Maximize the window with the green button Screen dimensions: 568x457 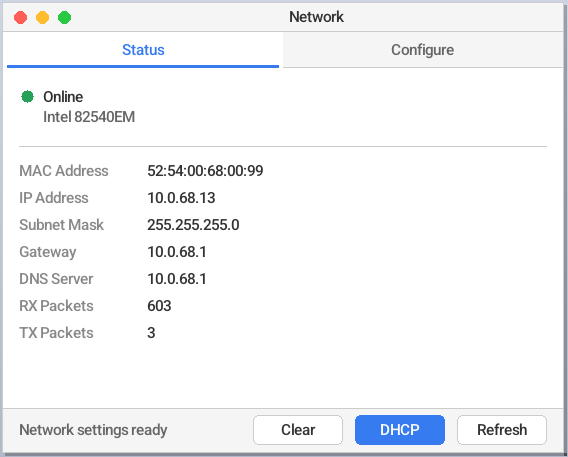(x=64, y=17)
